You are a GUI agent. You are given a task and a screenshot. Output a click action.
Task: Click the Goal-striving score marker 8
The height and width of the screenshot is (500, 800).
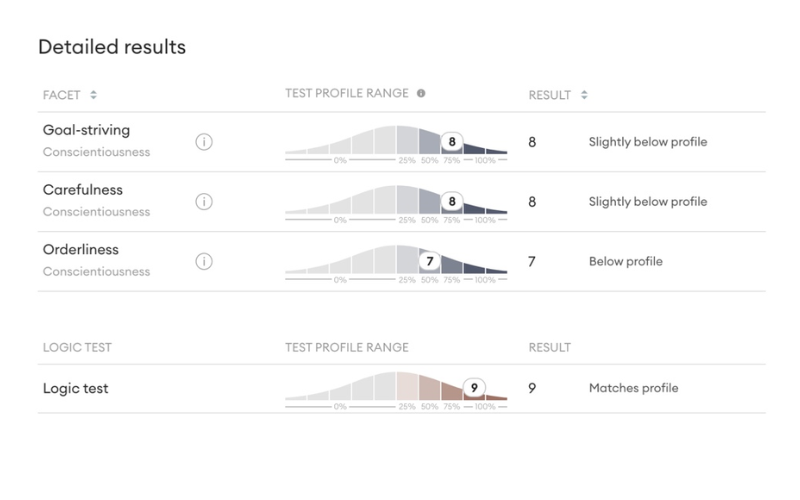coord(453,142)
